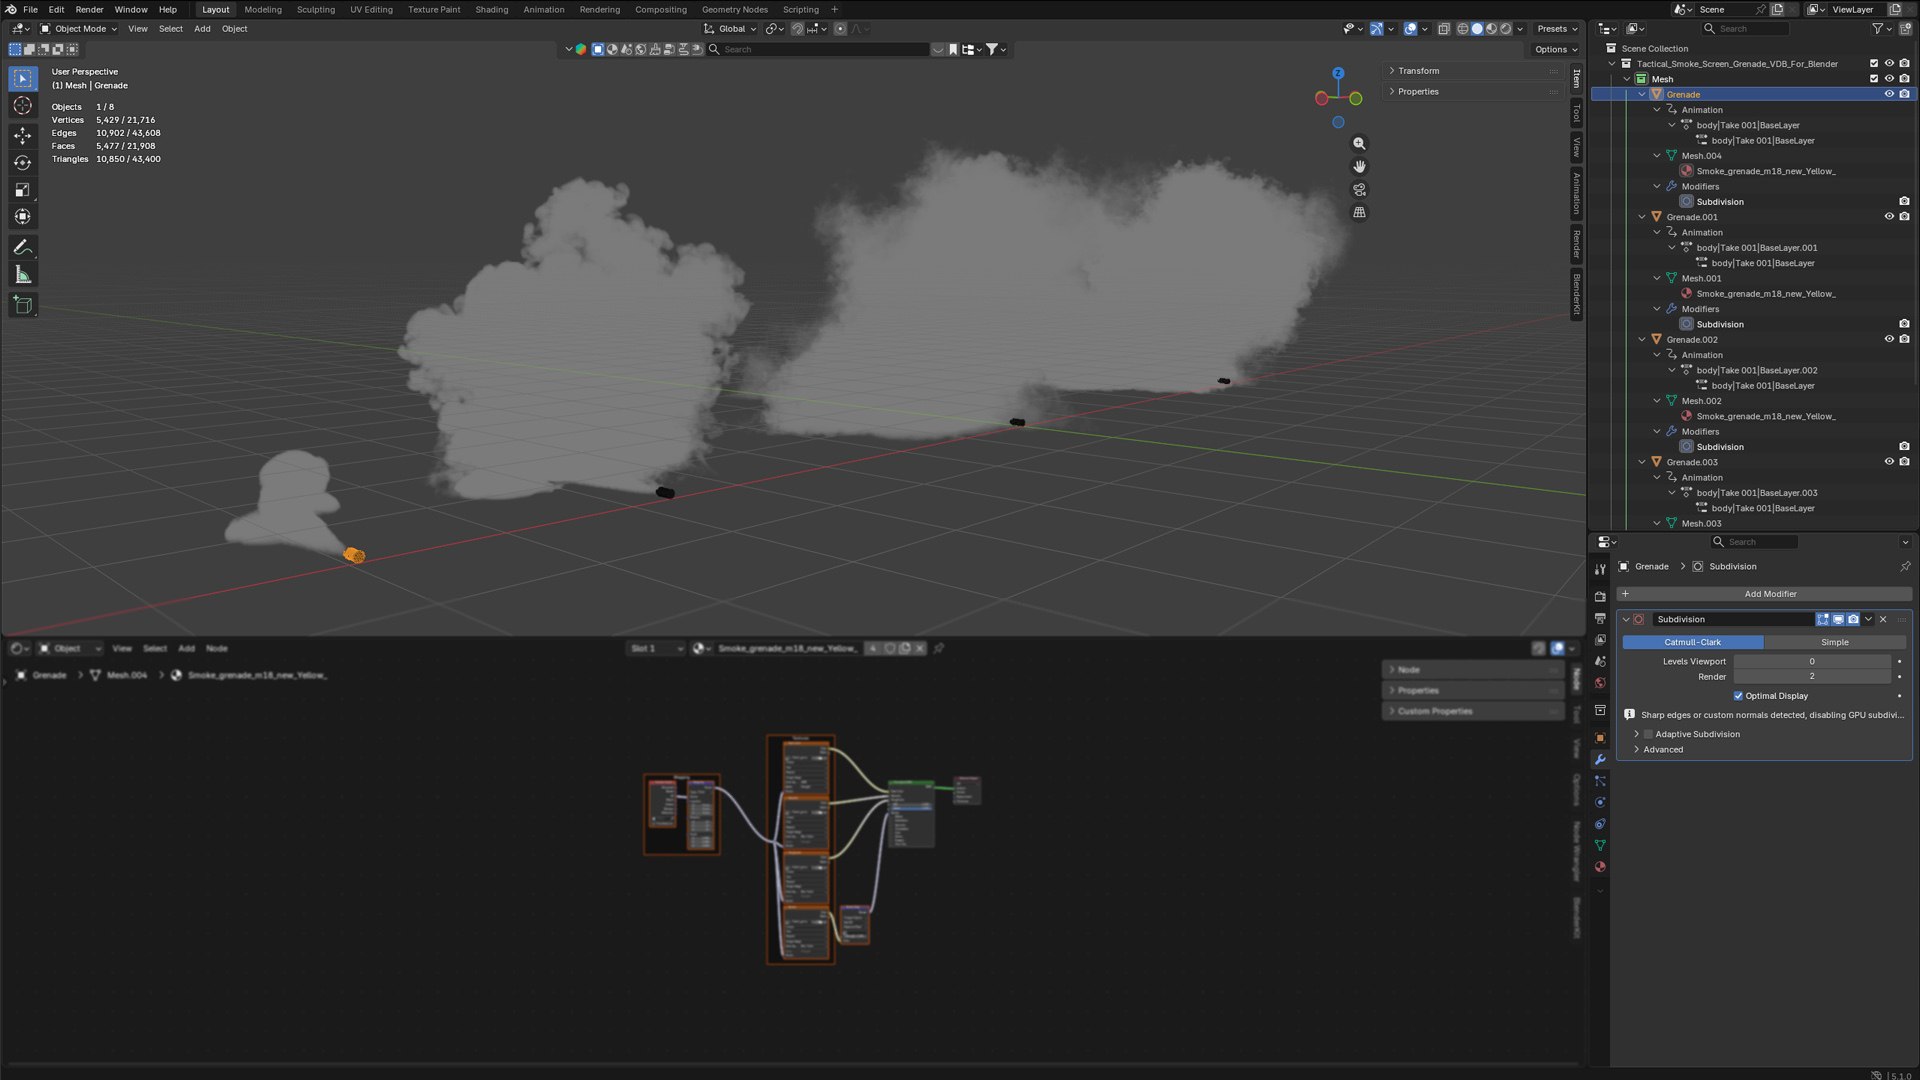The height and width of the screenshot is (1080, 1920).
Task: Open the Material properties tab
Action: click(1600, 867)
